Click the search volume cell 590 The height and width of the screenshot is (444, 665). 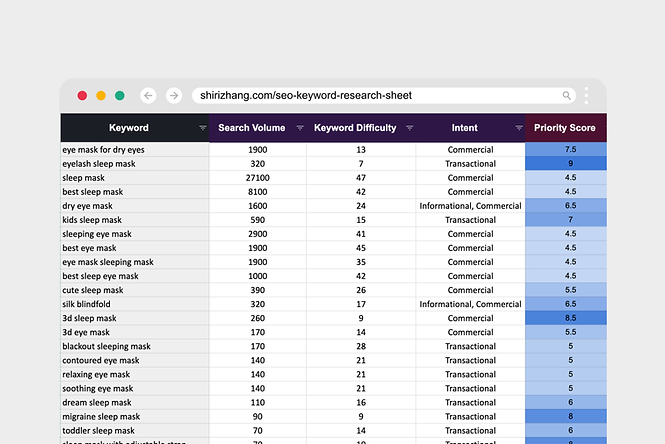257,220
